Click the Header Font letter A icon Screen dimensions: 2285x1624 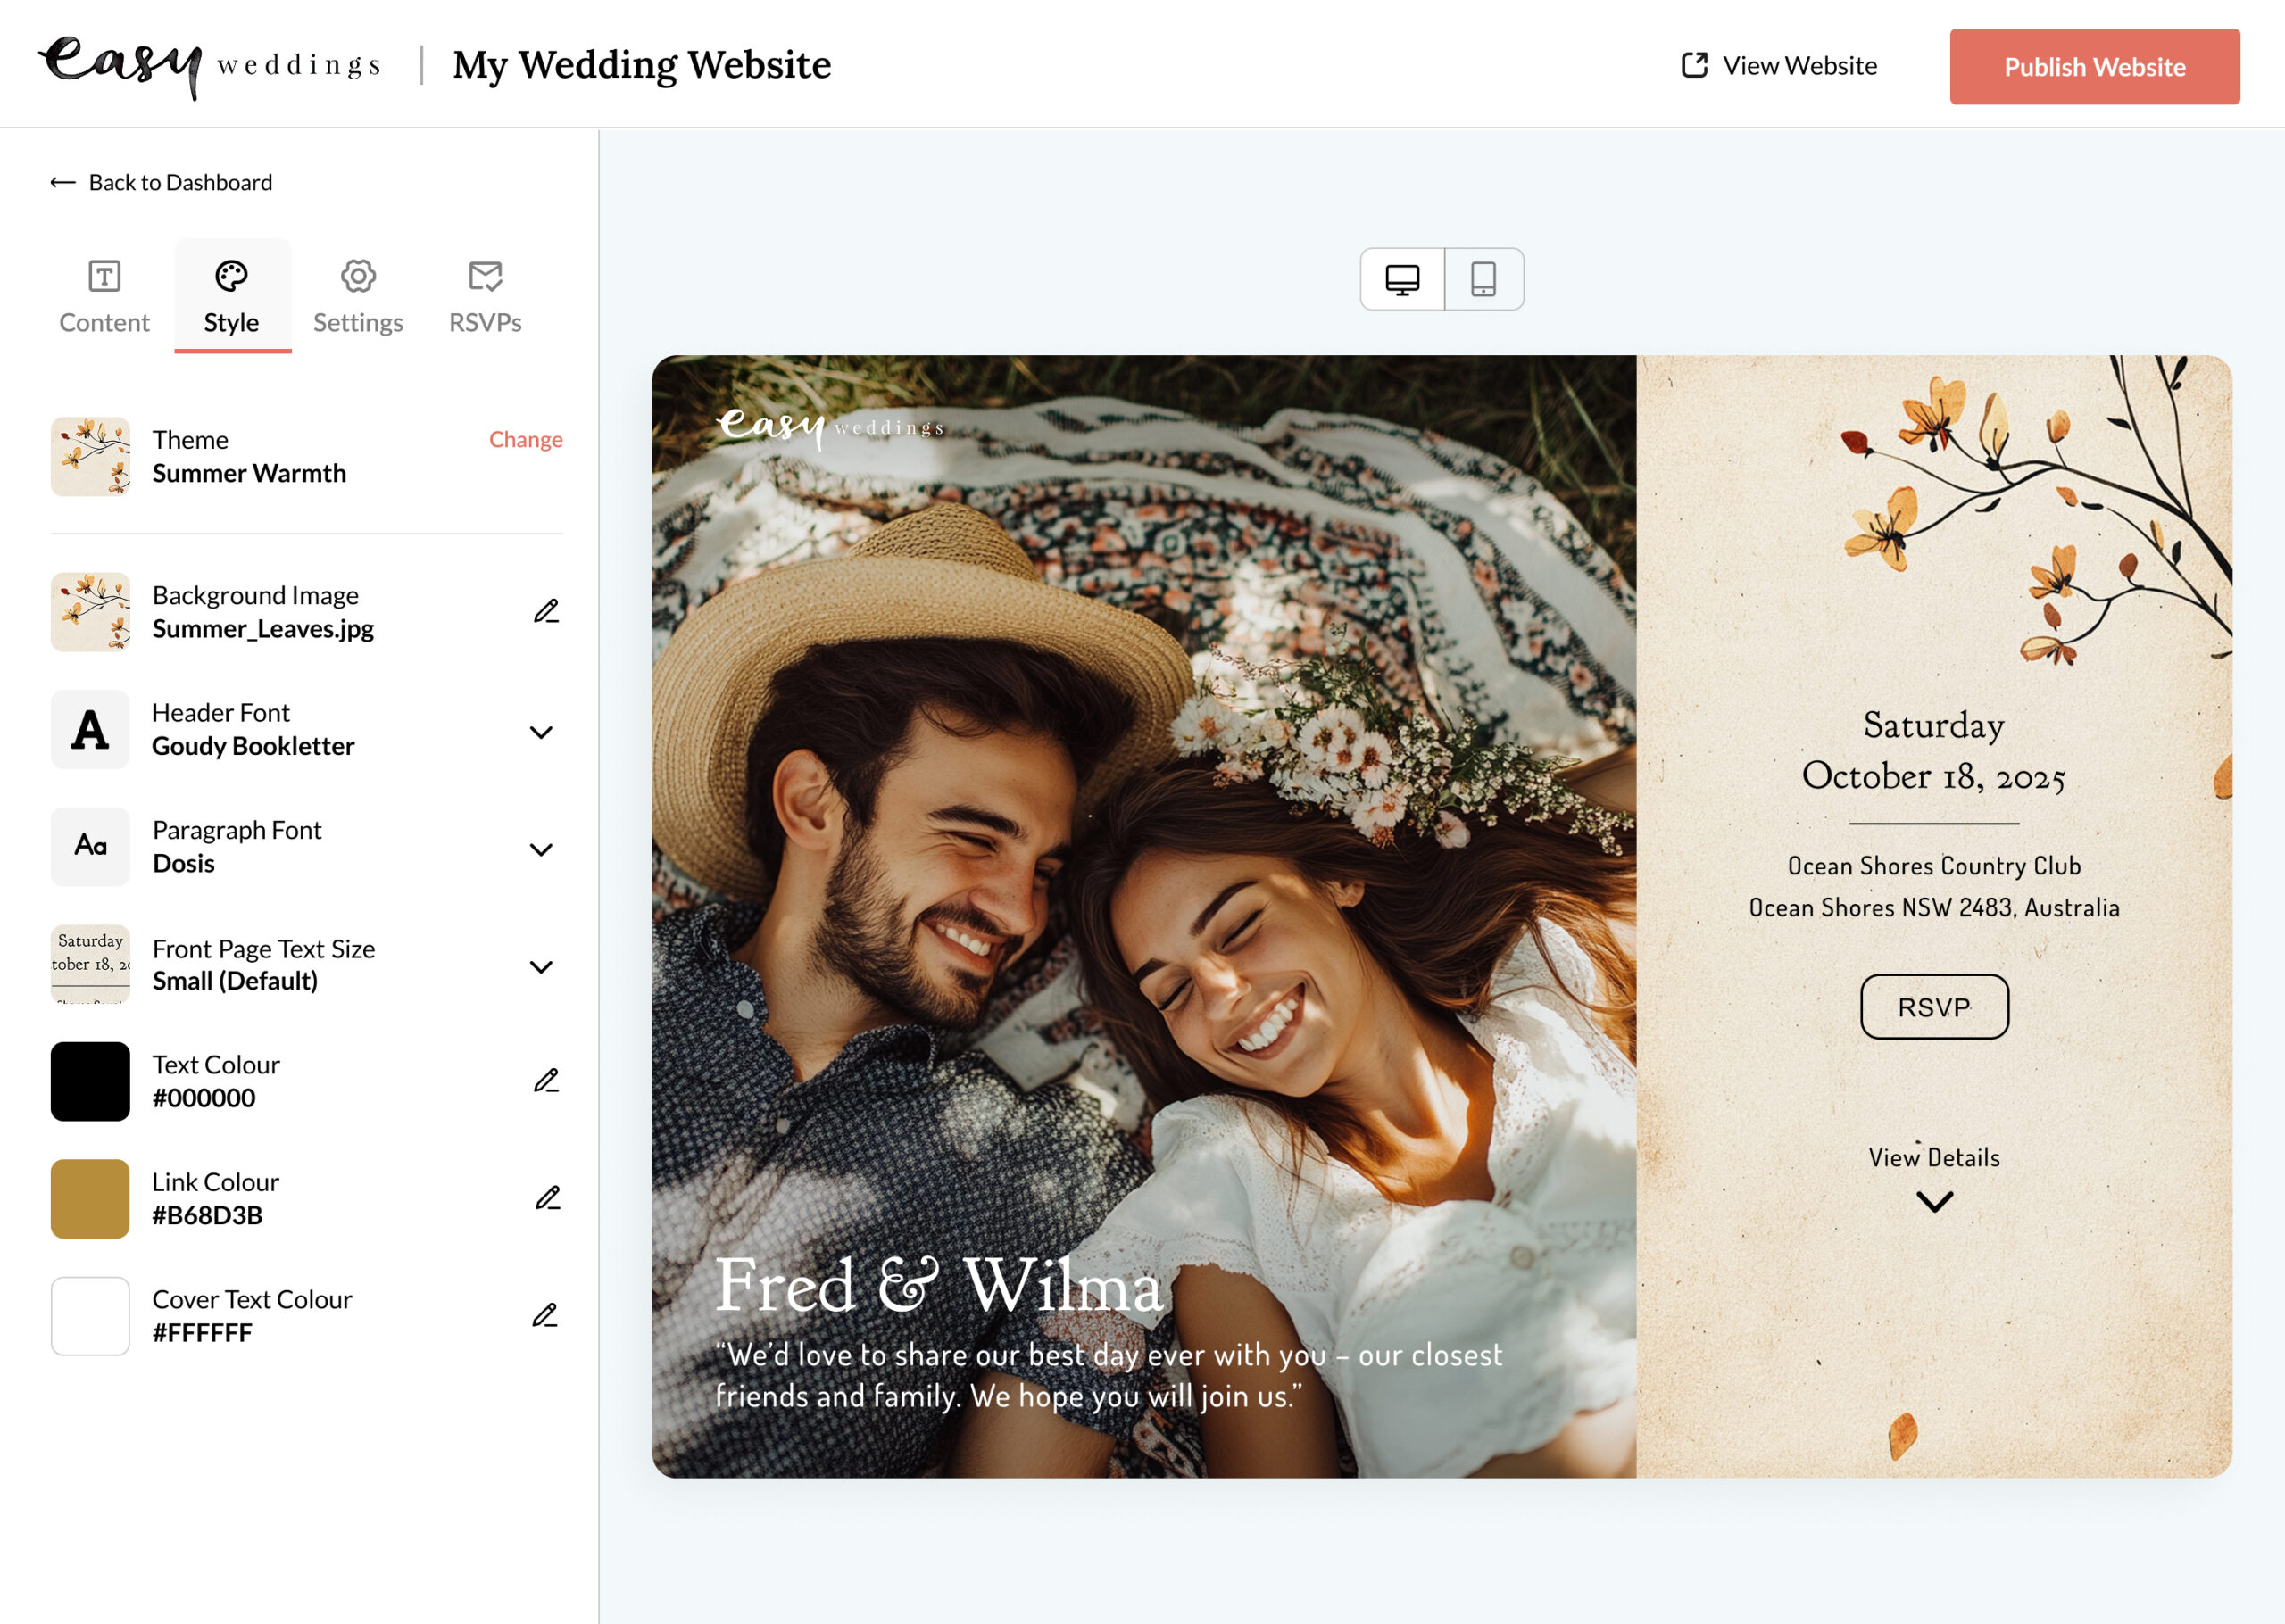tap(90, 730)
